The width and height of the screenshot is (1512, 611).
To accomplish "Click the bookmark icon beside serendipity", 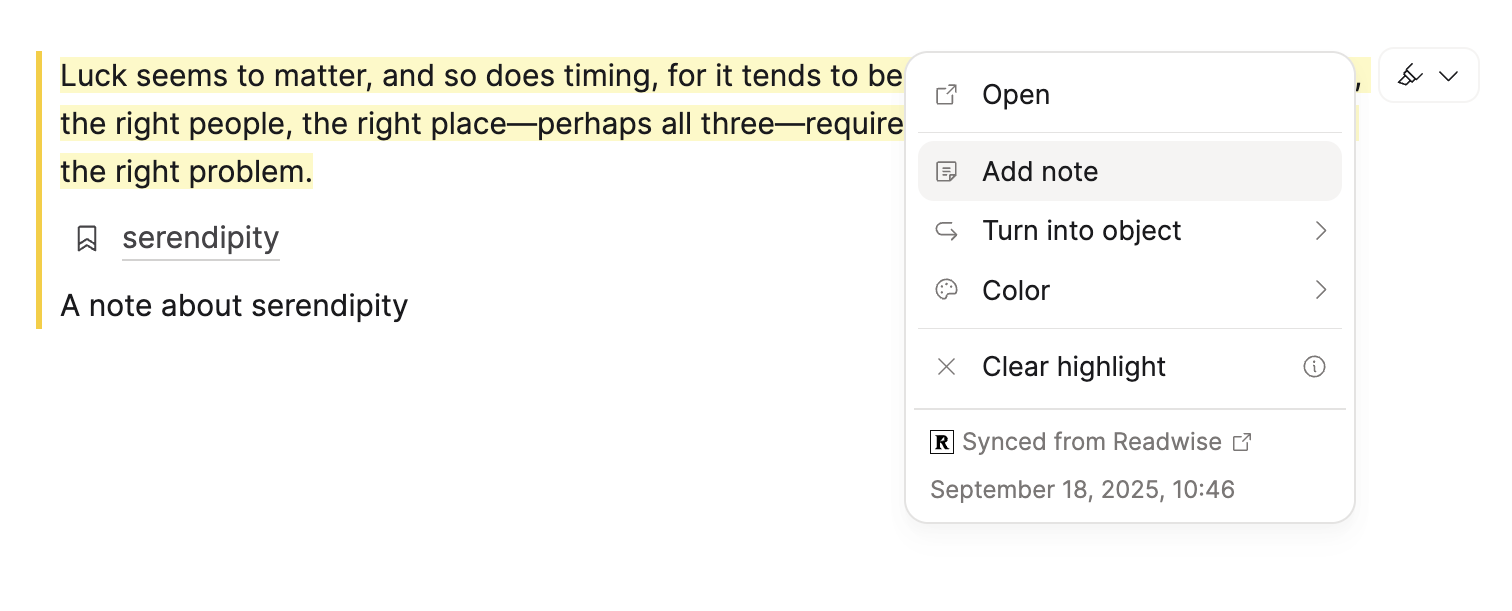I will [x=87, y=238].
